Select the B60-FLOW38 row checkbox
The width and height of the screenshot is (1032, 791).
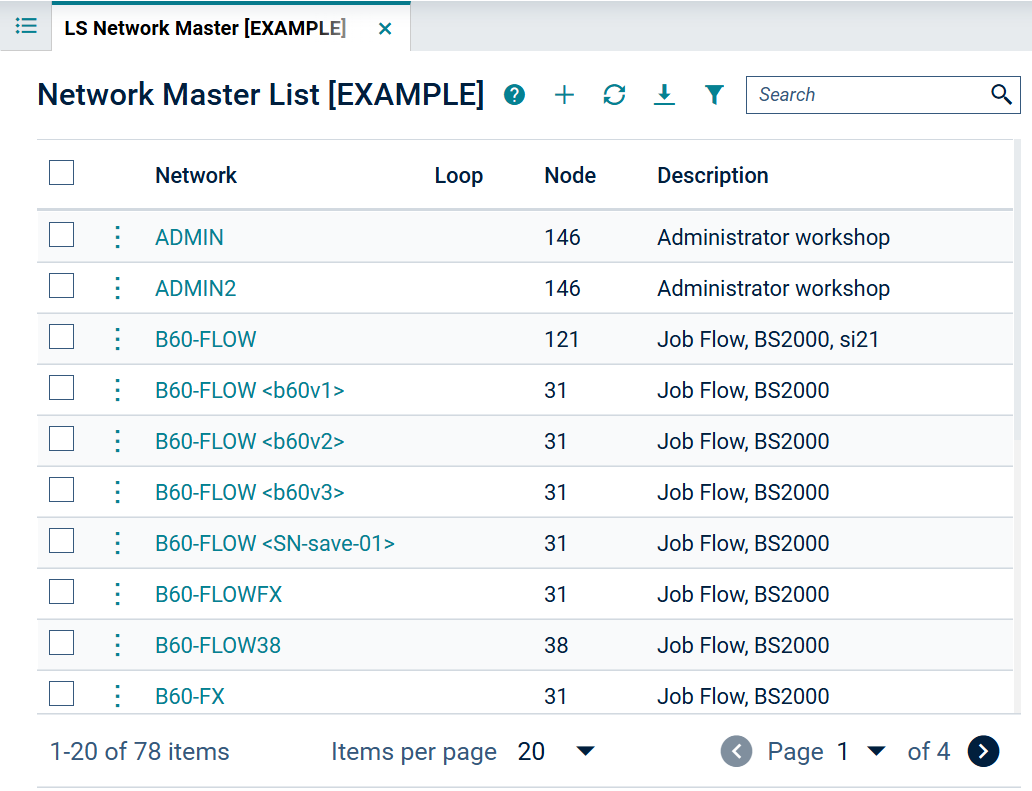pos(61,643)
